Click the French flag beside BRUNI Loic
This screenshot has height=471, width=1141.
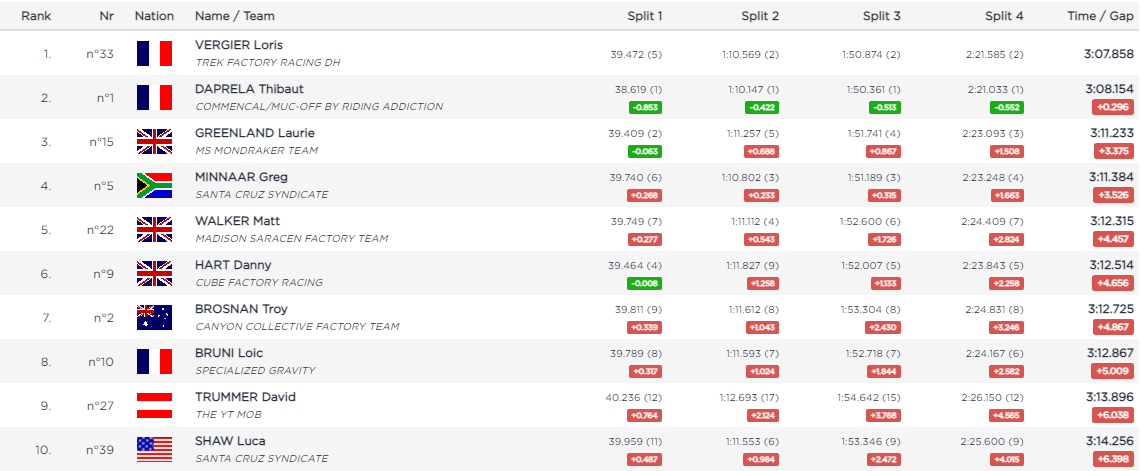tap(154, 361)
